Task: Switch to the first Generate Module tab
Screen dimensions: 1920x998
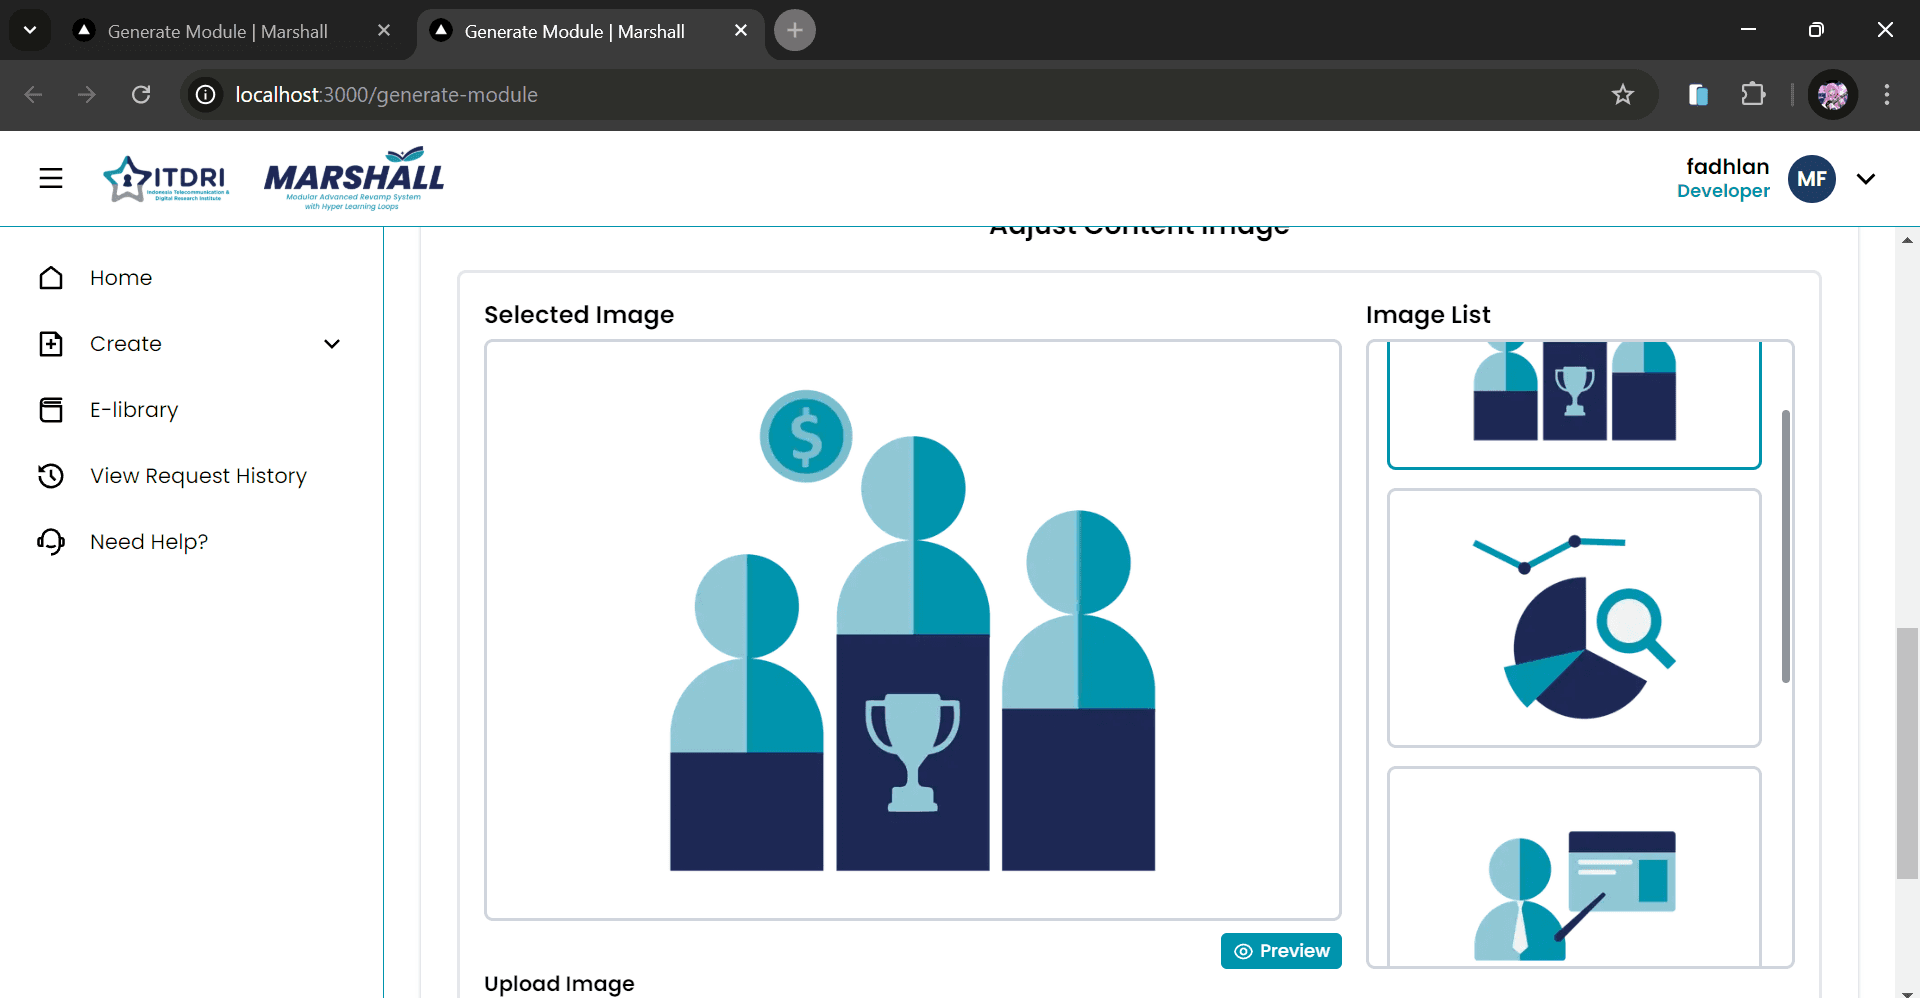Action: point(218,31)
